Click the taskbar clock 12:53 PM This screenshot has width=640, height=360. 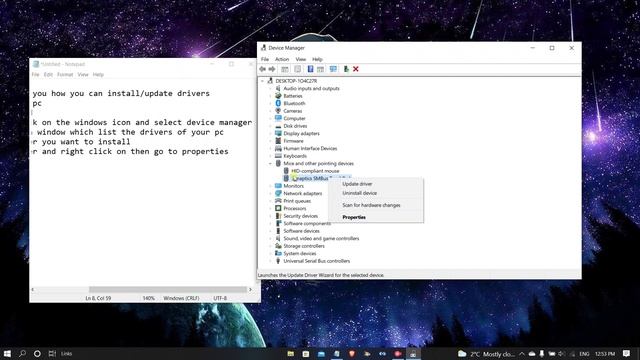click(x=605, y=354)
